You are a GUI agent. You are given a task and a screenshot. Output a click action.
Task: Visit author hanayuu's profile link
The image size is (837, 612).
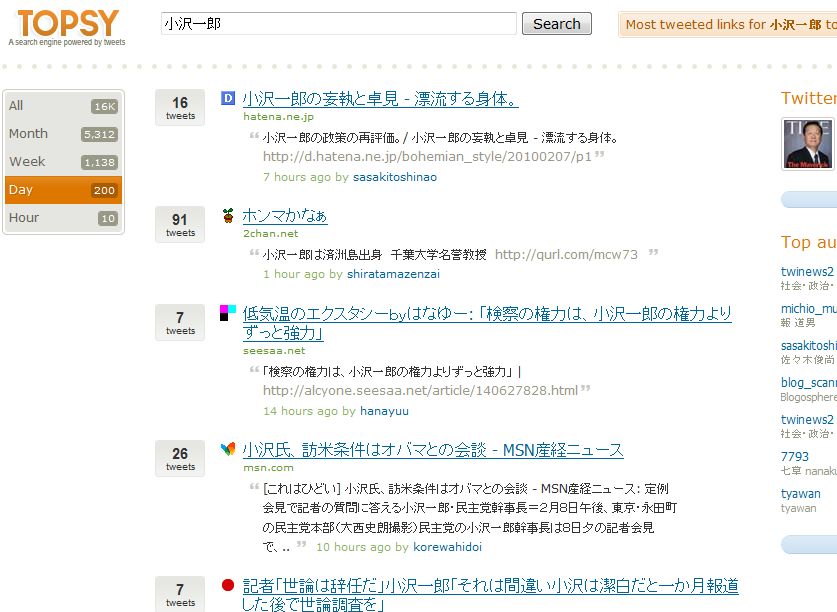tap(384, 411)
